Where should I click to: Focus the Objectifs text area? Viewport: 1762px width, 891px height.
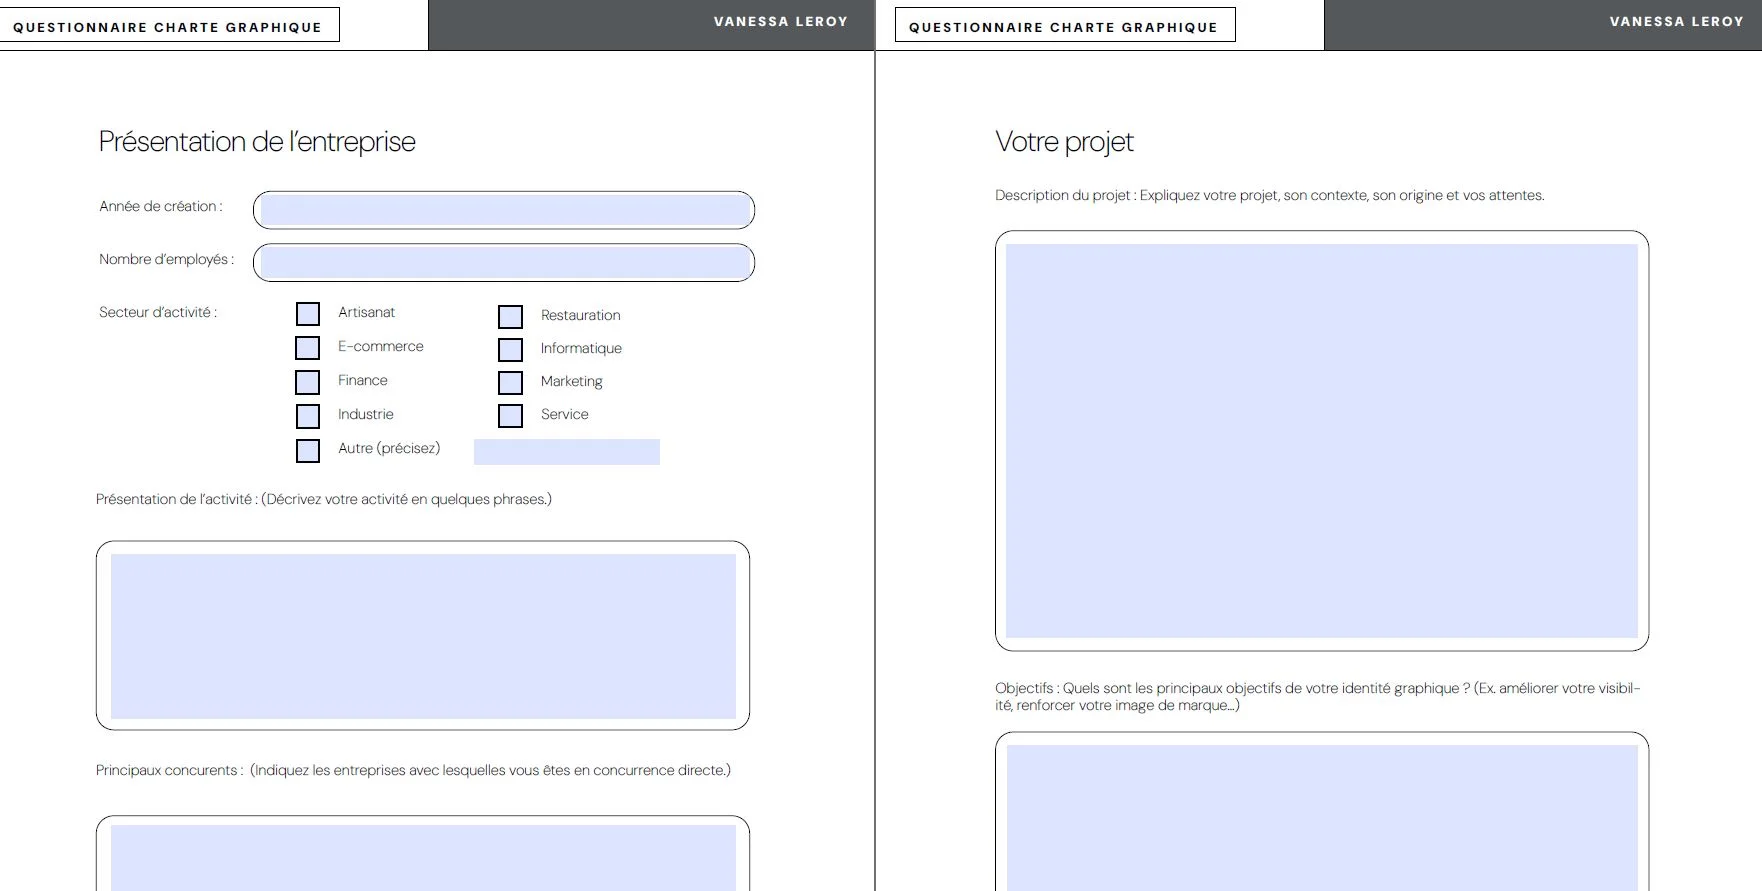[1321, 816]
